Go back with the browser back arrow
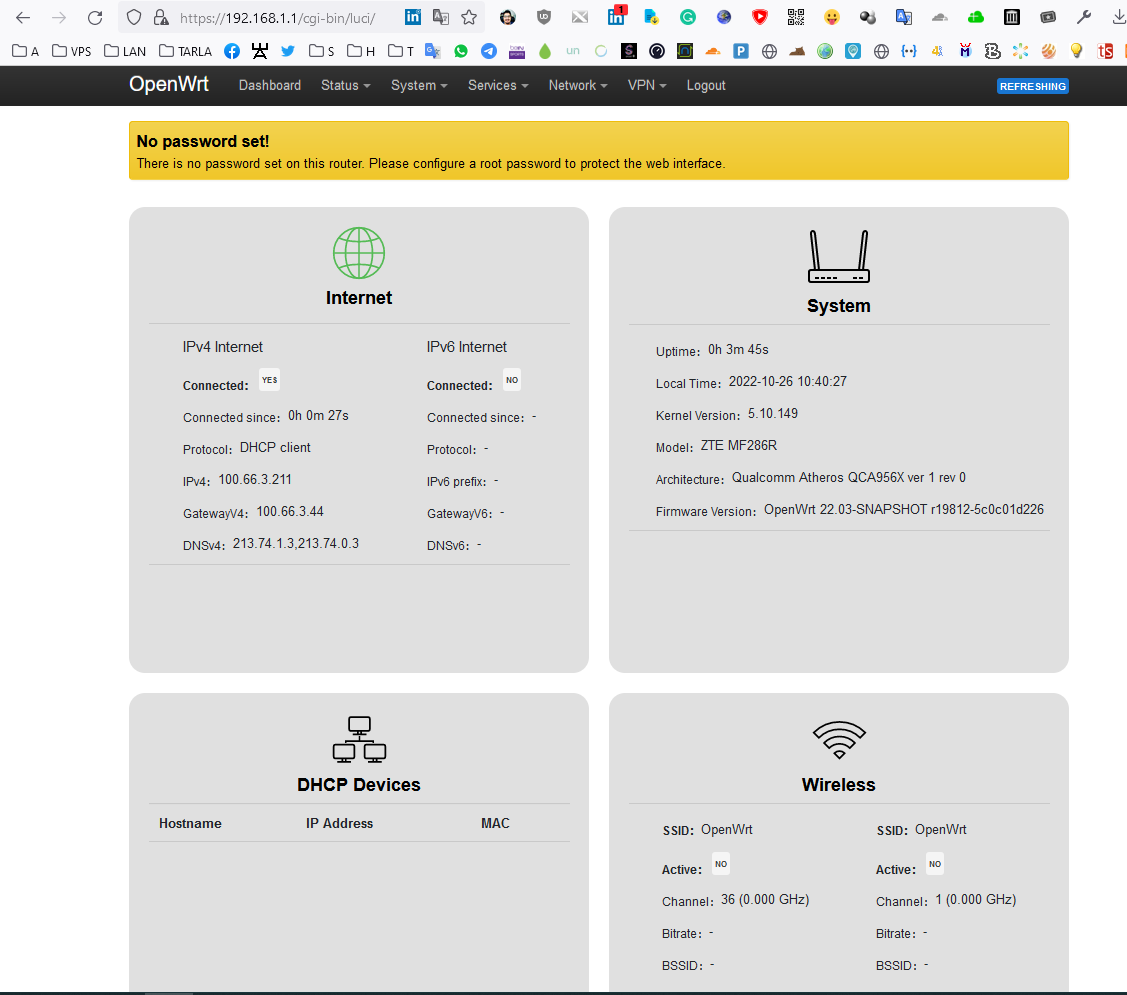This screenshot has width=1127, height=995. coord(23,18)
